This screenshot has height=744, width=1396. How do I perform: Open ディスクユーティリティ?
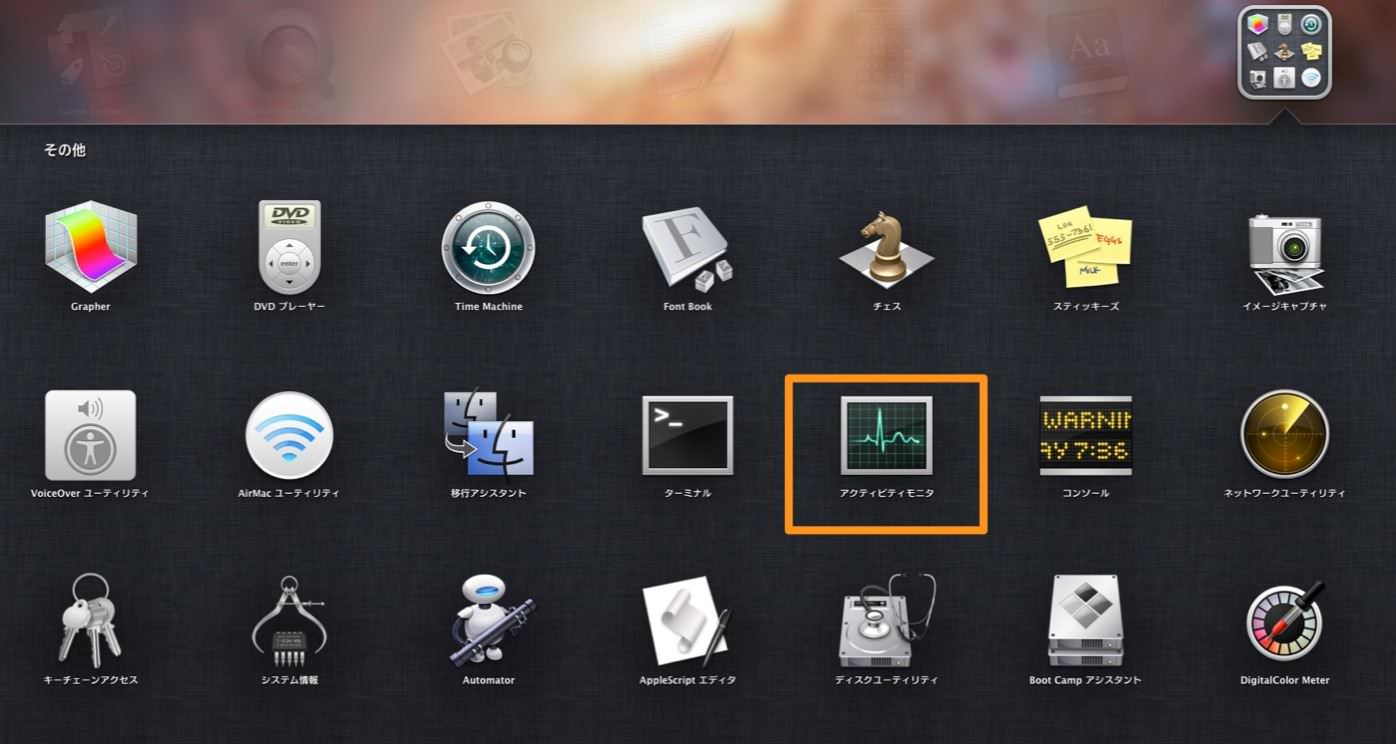pos(887,620)
